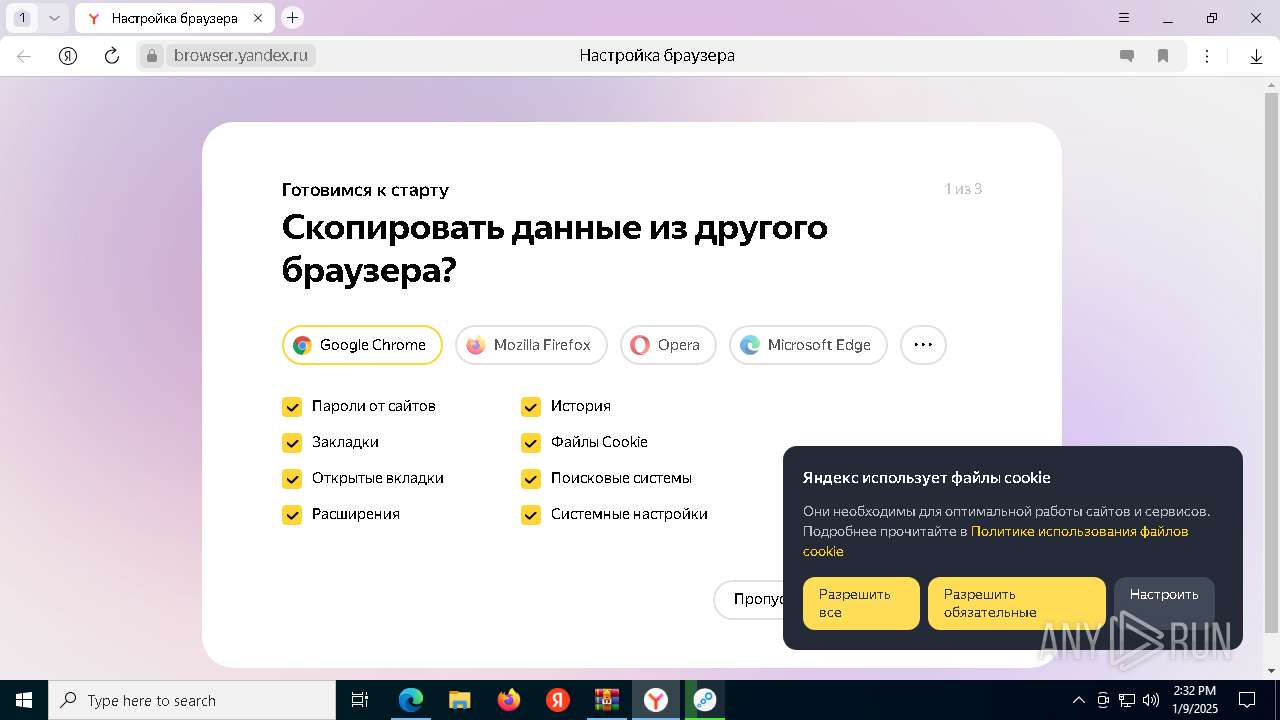Screen dimensions: 1280x720
Task: Open a new tab with plus button
Action: (x=292, y=18)
